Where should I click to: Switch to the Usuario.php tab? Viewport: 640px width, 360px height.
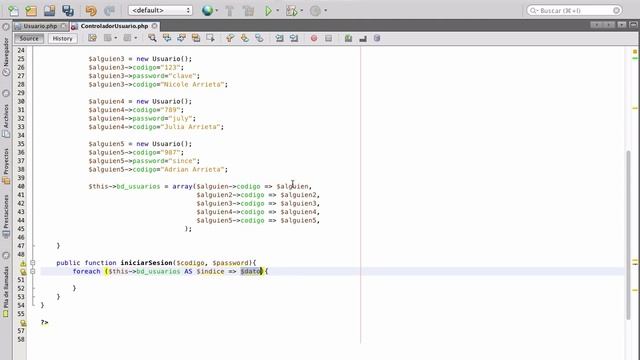coord(40,26)
